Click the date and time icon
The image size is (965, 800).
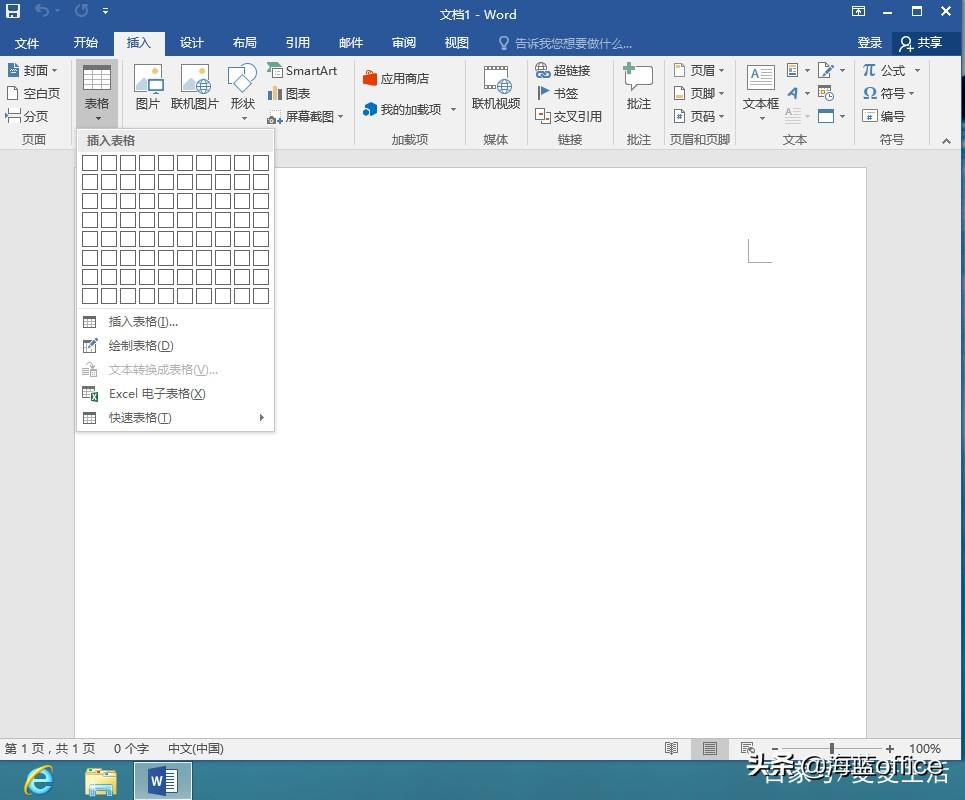click(x=826, y=93)
